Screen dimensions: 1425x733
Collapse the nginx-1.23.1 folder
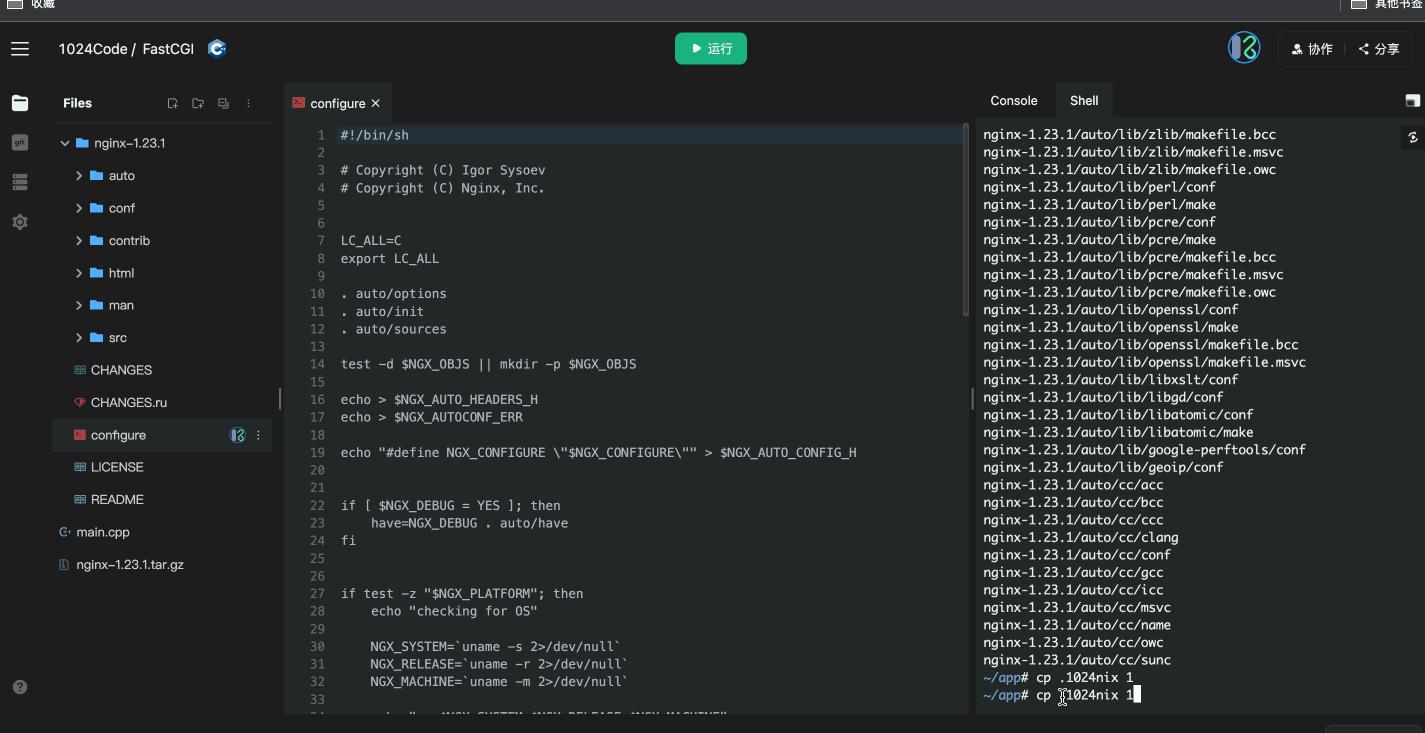click(x=65, y=143)
